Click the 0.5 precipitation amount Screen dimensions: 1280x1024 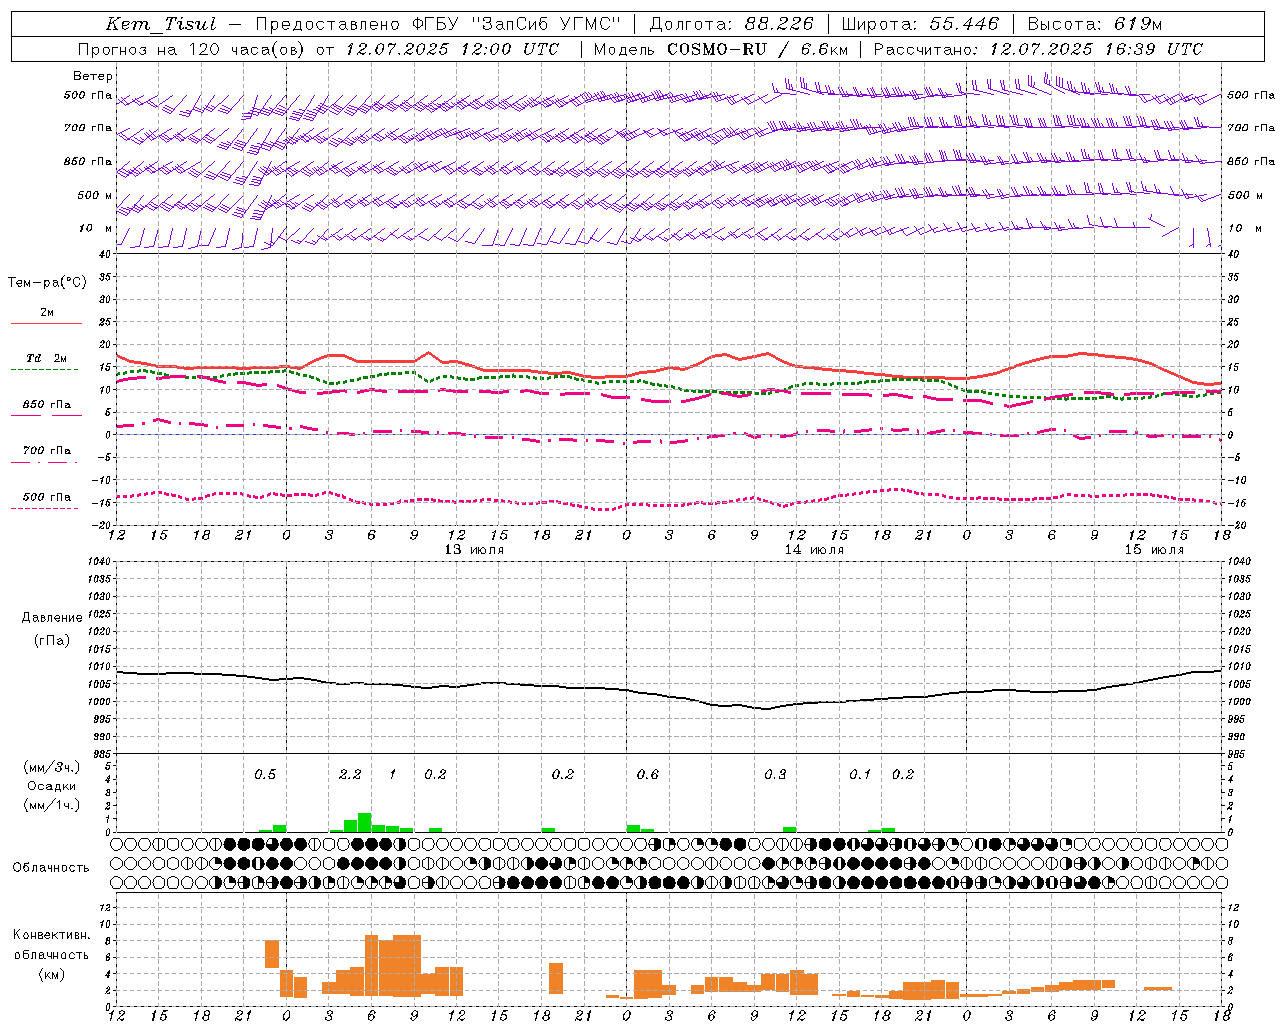point(265,774)
